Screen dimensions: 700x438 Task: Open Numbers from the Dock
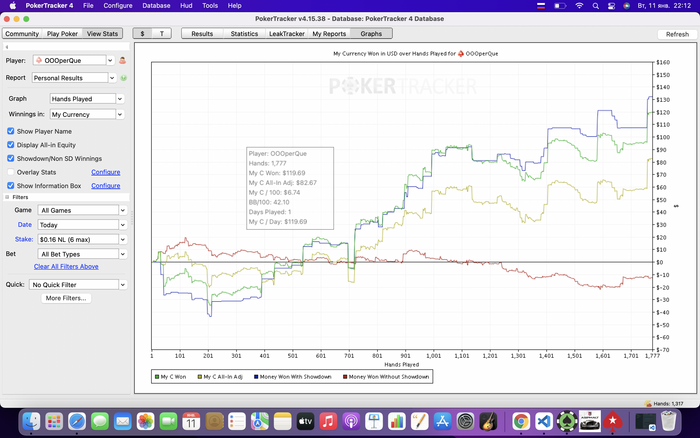coord(397,421)
